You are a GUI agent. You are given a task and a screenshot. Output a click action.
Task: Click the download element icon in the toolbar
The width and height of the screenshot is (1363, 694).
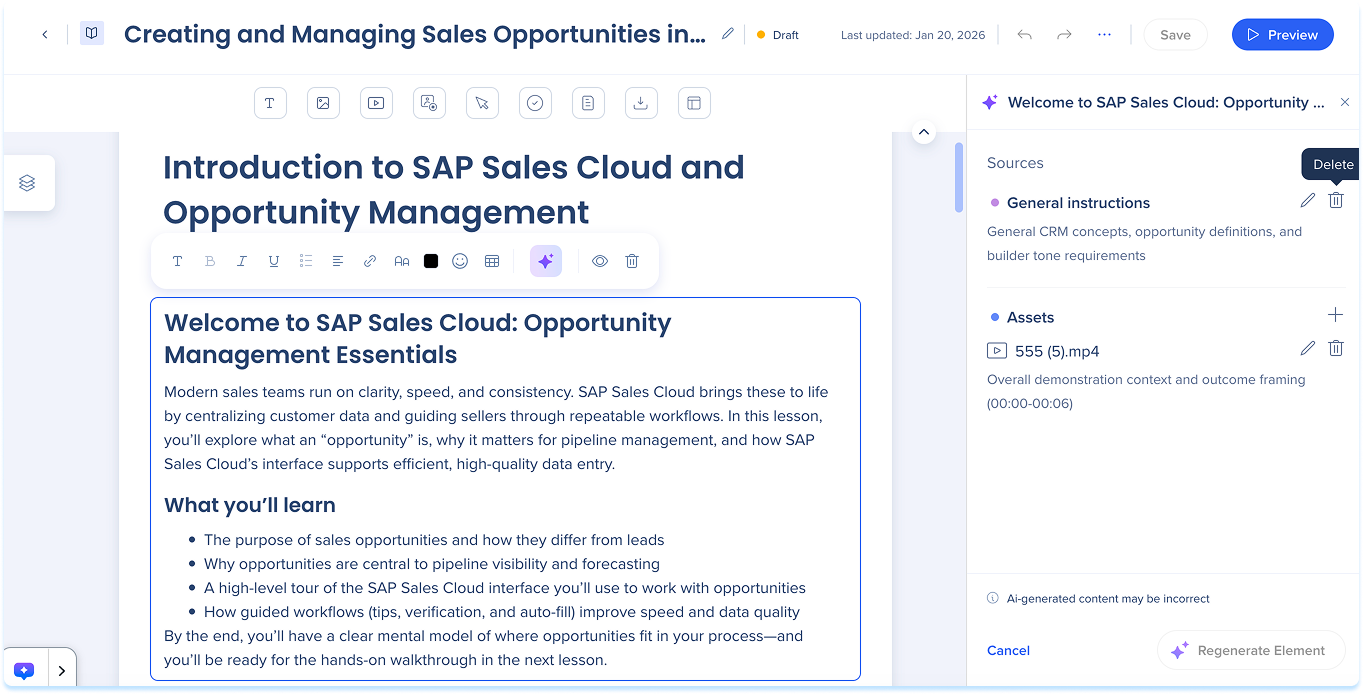click(x=641, y=103)
